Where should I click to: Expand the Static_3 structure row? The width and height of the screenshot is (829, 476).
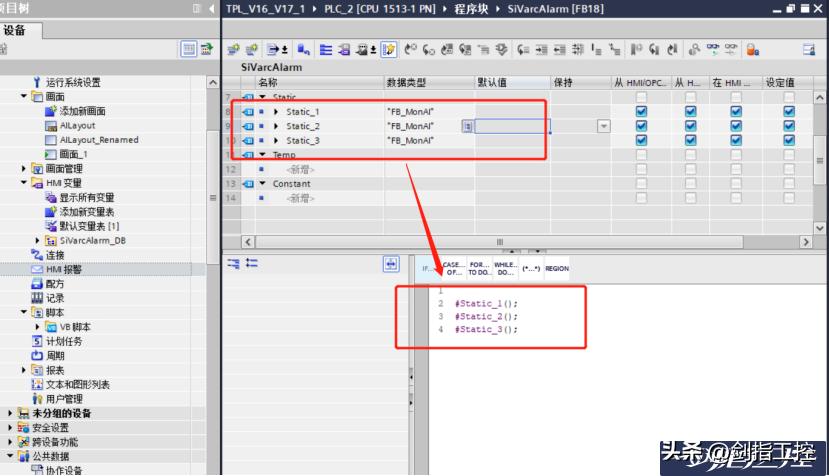(x=276, y=140)
